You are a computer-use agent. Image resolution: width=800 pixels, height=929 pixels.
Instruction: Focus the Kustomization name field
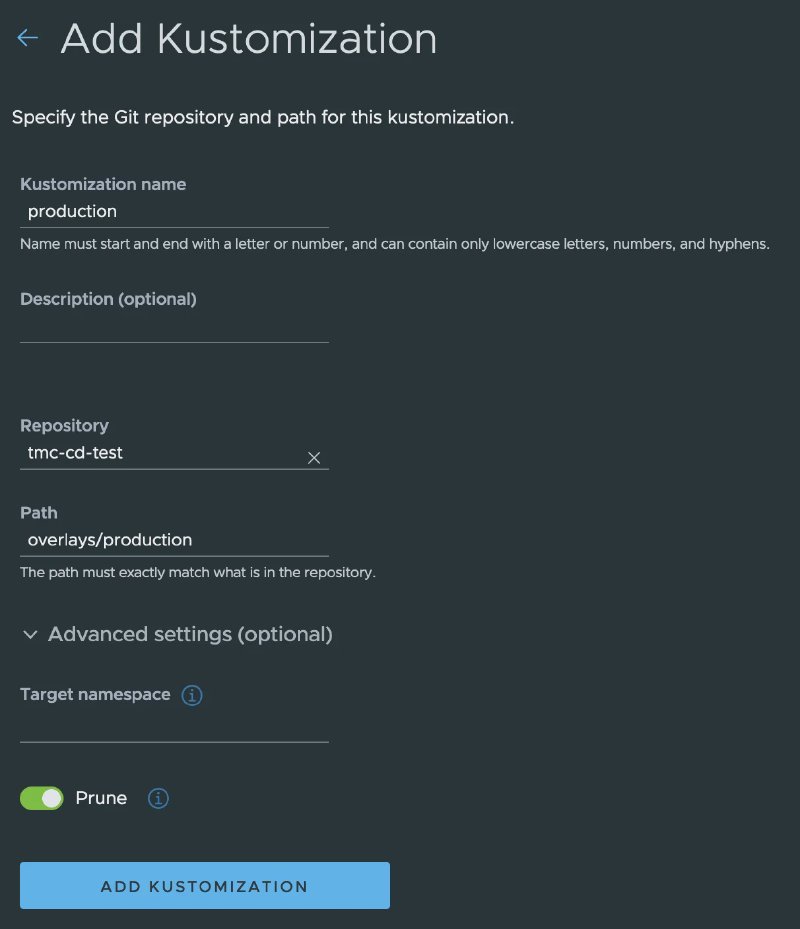174,212
